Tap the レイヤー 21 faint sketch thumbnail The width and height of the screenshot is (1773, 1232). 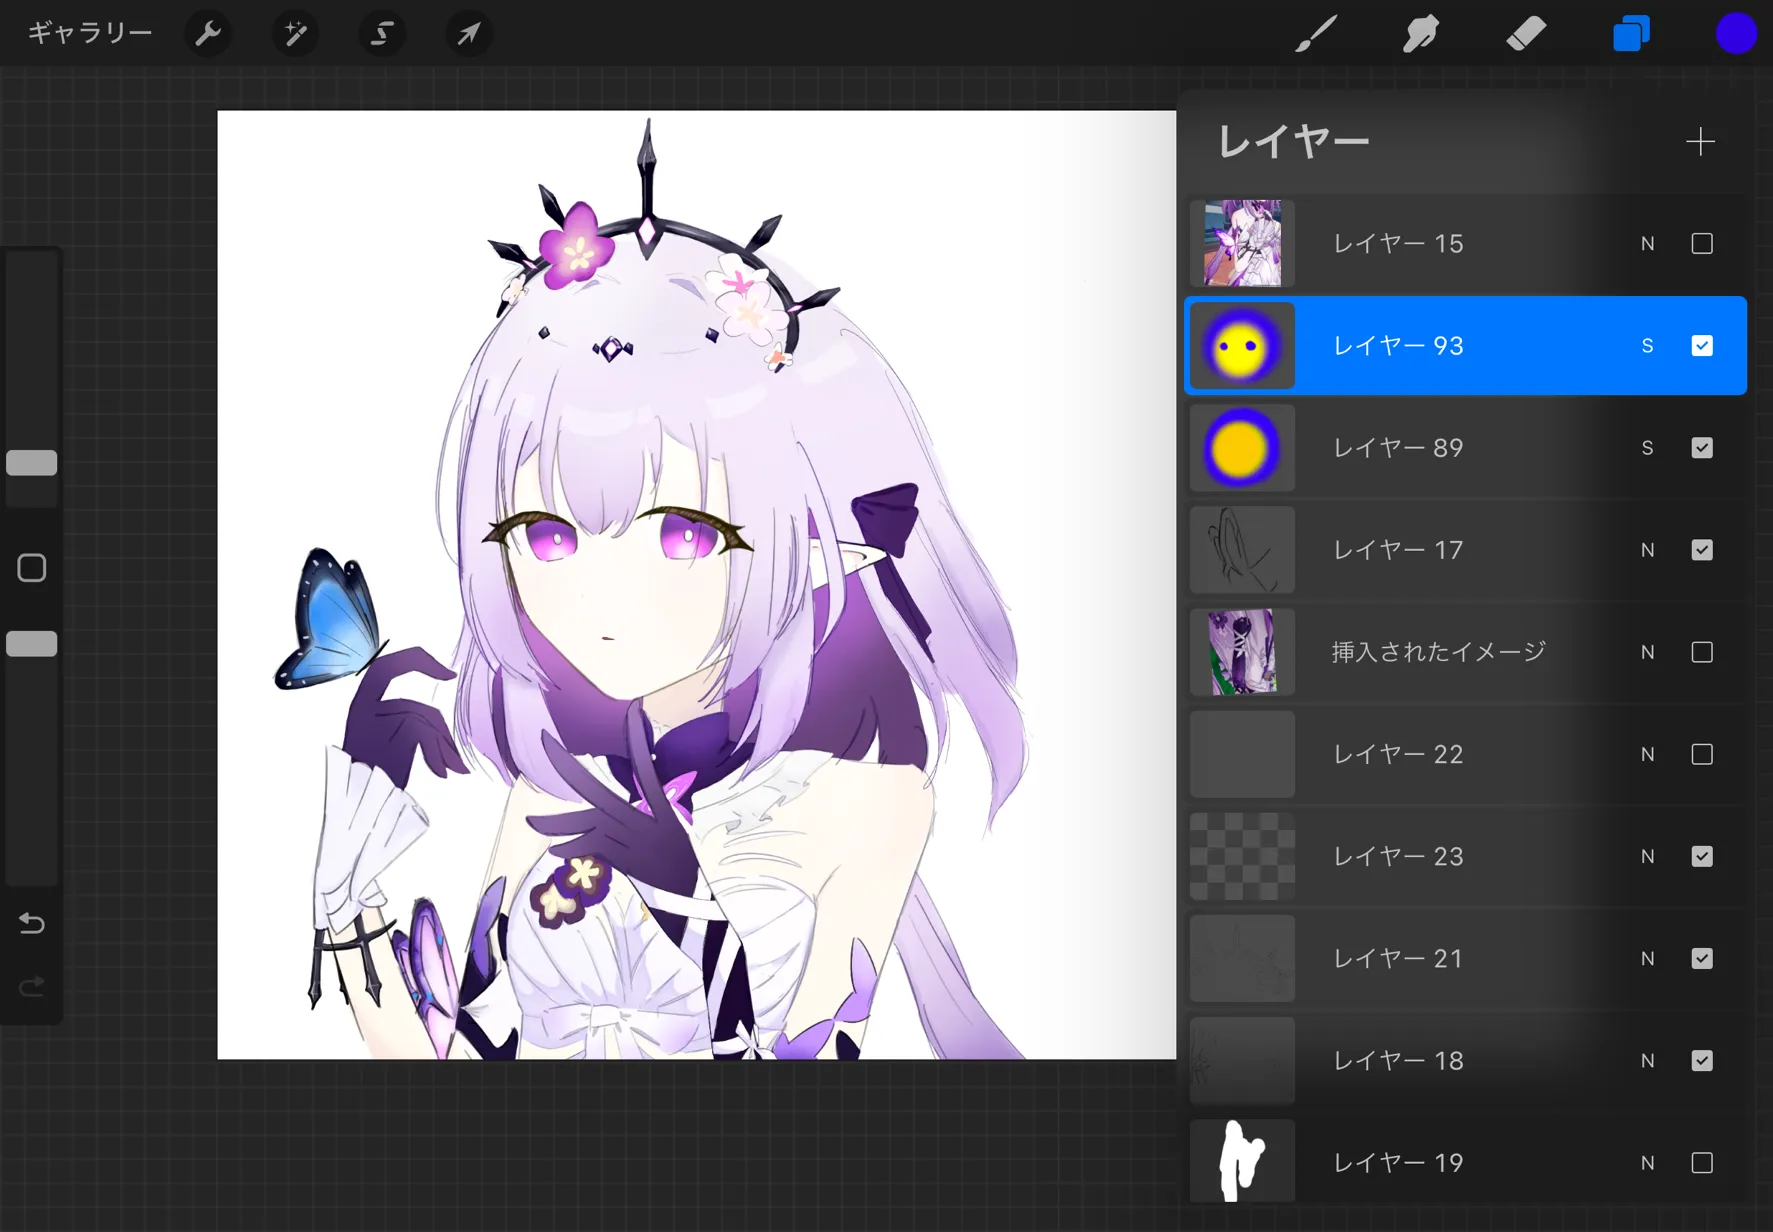point(1242,958)
